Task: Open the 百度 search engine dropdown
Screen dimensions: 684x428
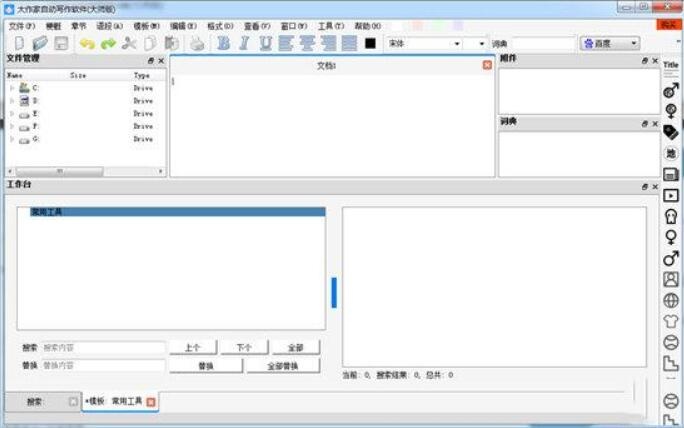Action: pyautogui.click(x=633, y=43)
